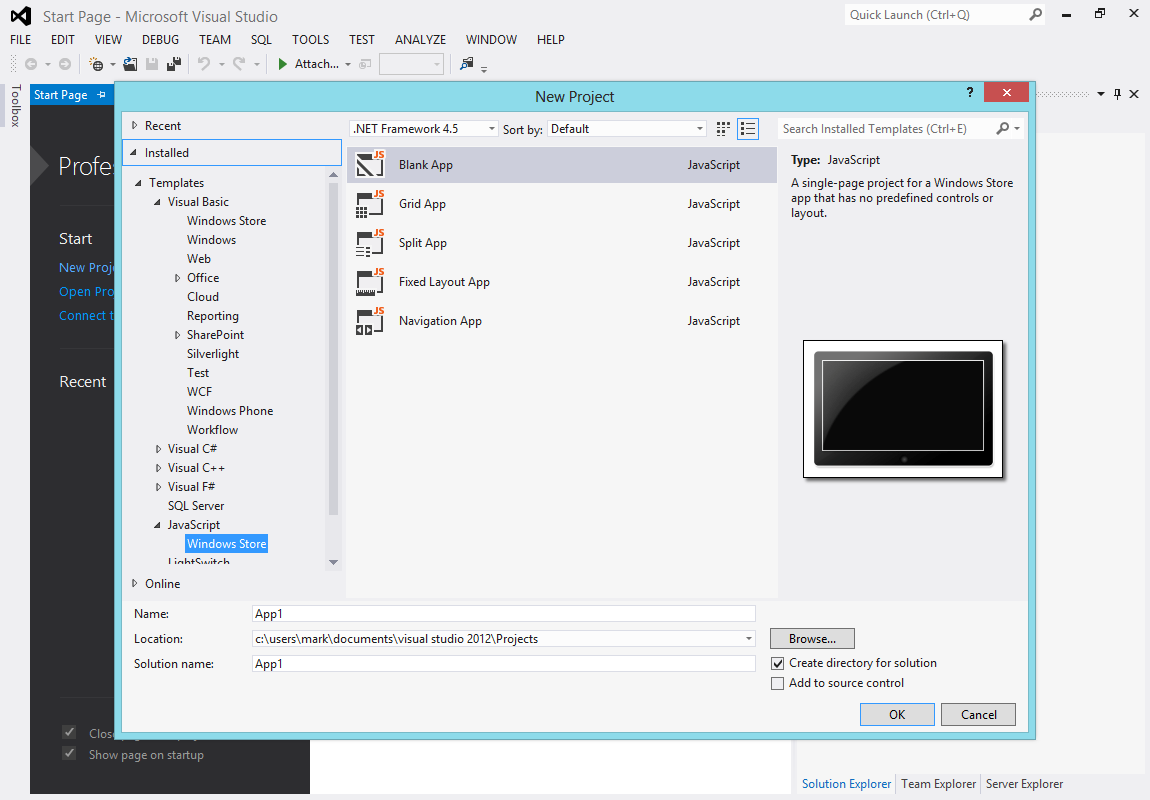The height and width of the screenshot is (800, 1150).
Task: Click the template search magnifier icon
Action: click(1003, 128)
